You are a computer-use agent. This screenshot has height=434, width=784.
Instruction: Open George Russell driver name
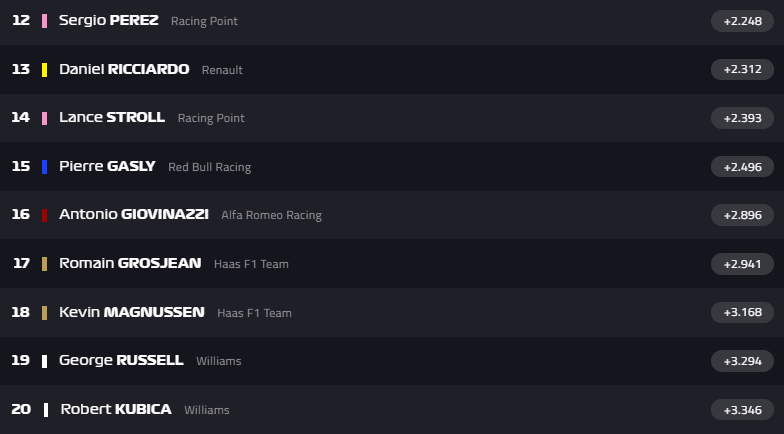(x=121, y=361)
